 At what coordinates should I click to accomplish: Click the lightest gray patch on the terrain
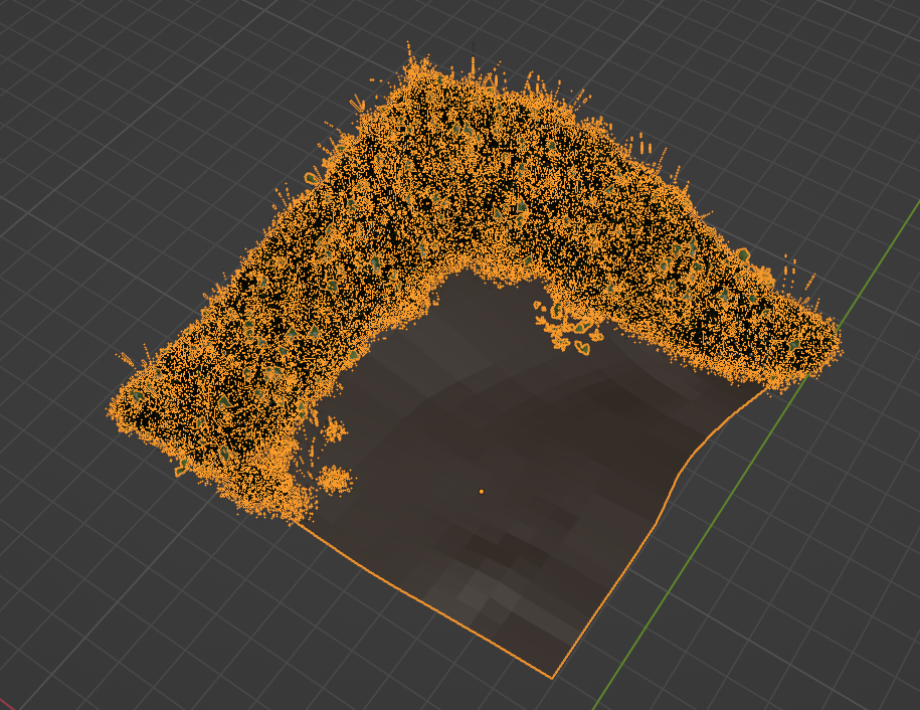click(x=470, y=598)
